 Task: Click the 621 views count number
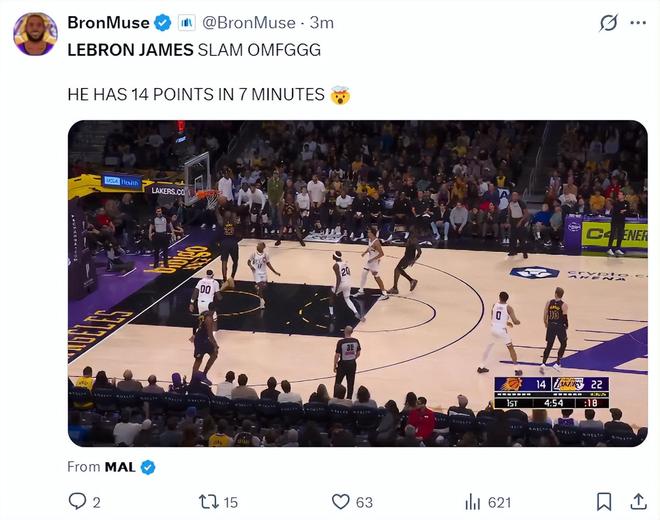(499, 501)
